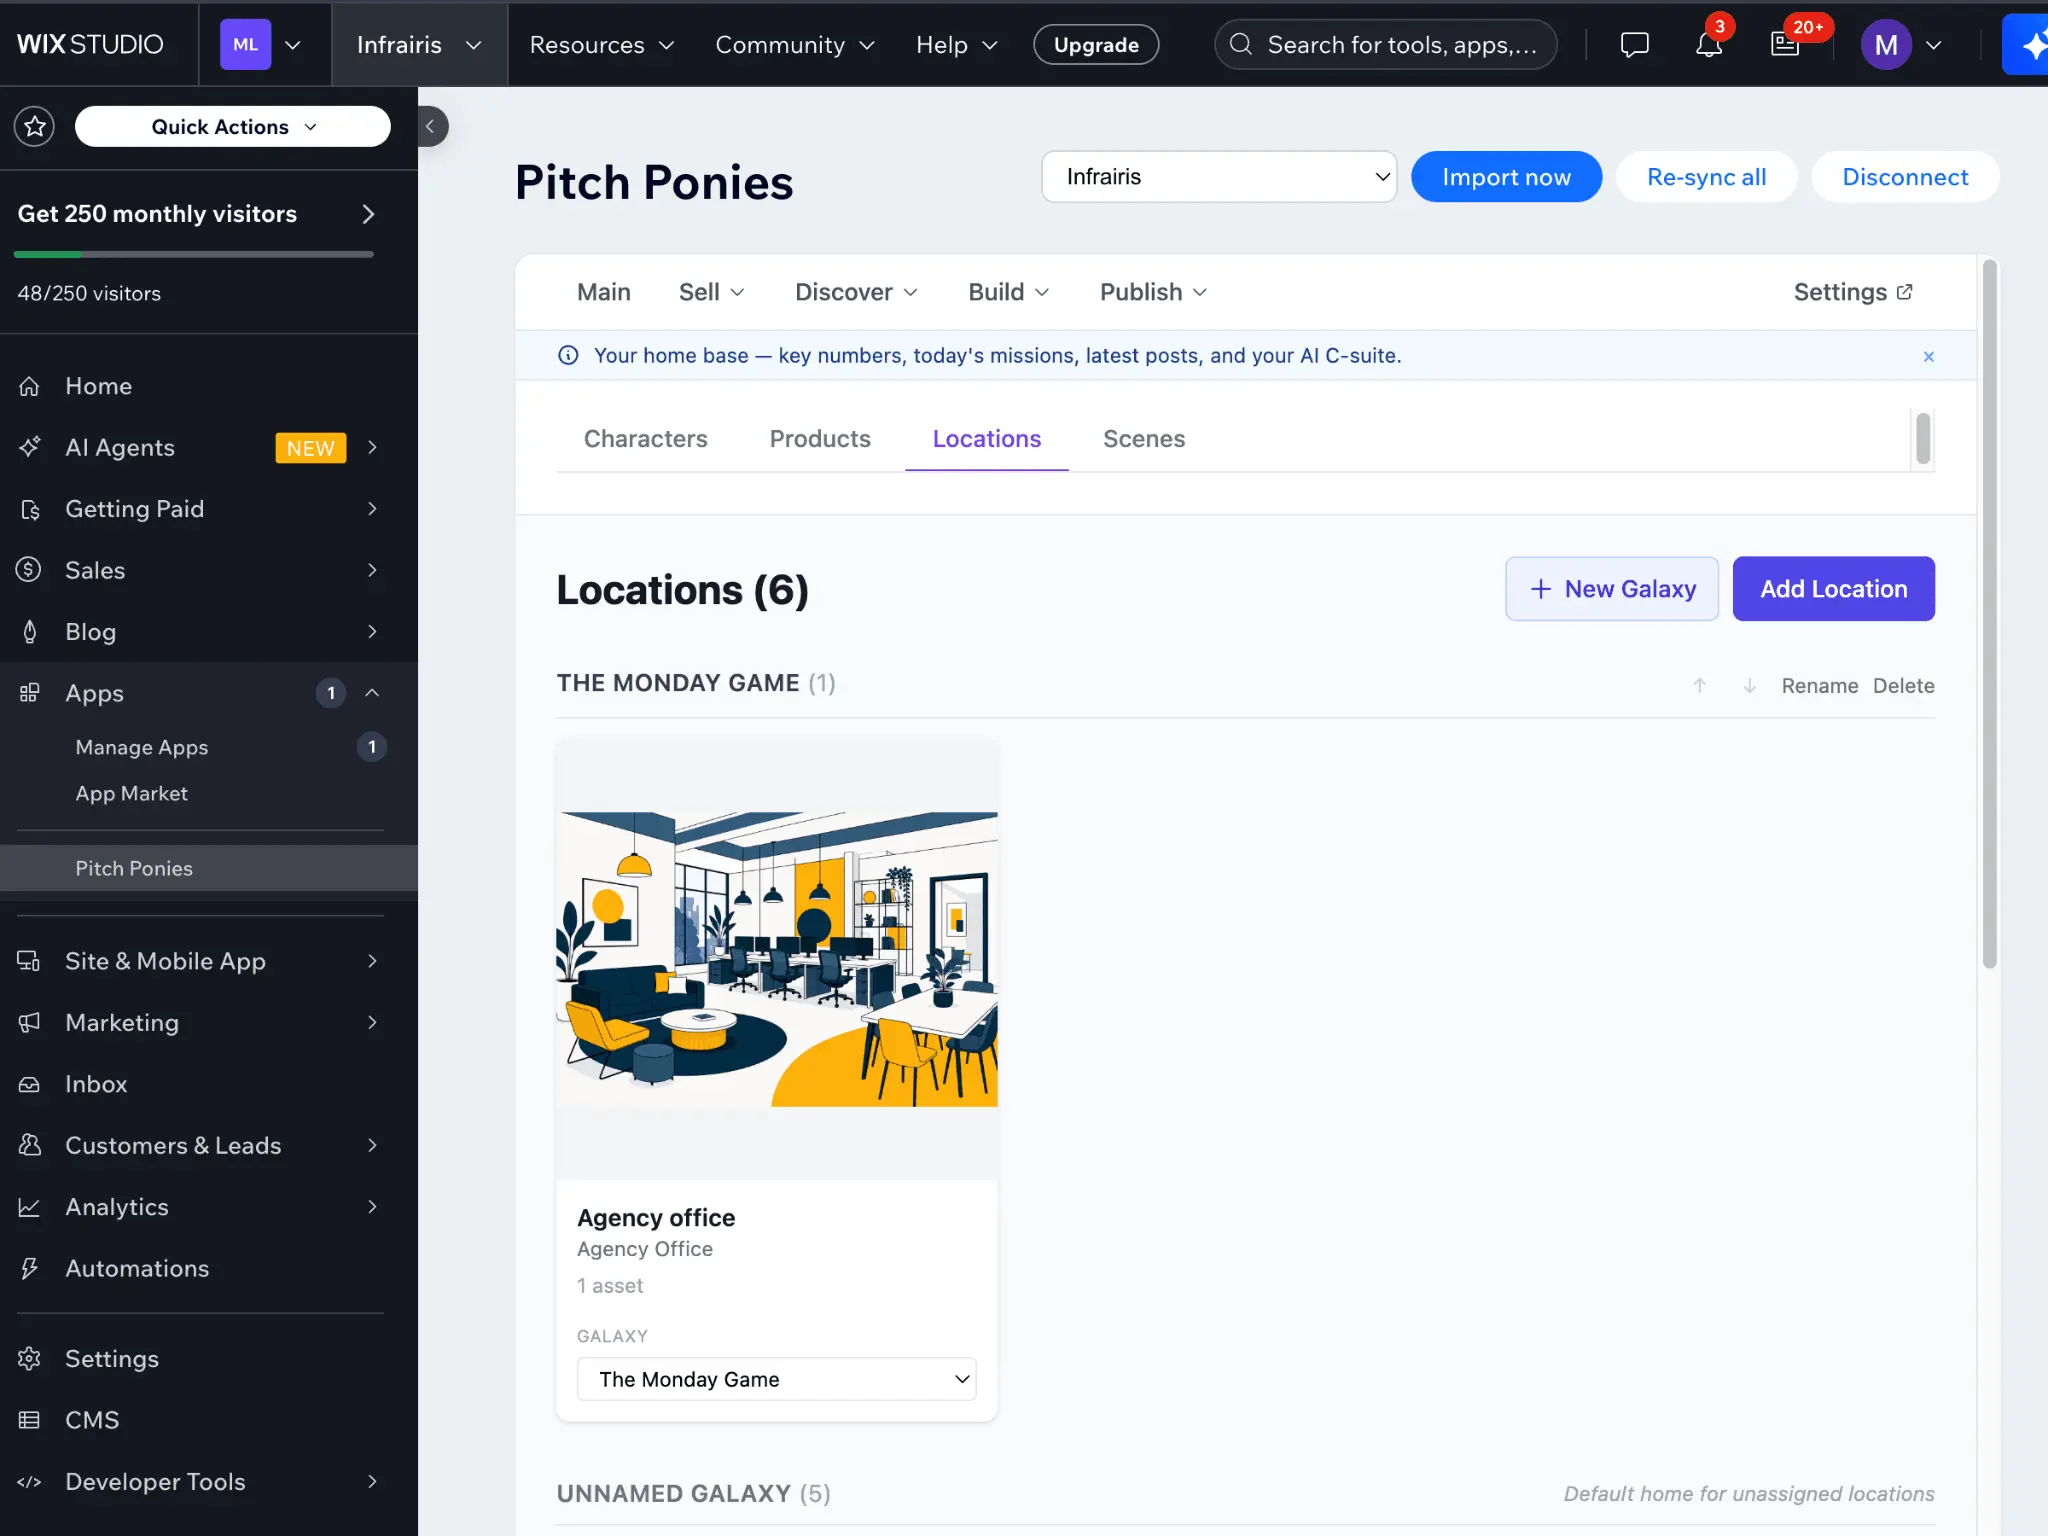Click the CMS table icon
The width and height of the screenshot is (2048, 1536).
point(29,1420)
